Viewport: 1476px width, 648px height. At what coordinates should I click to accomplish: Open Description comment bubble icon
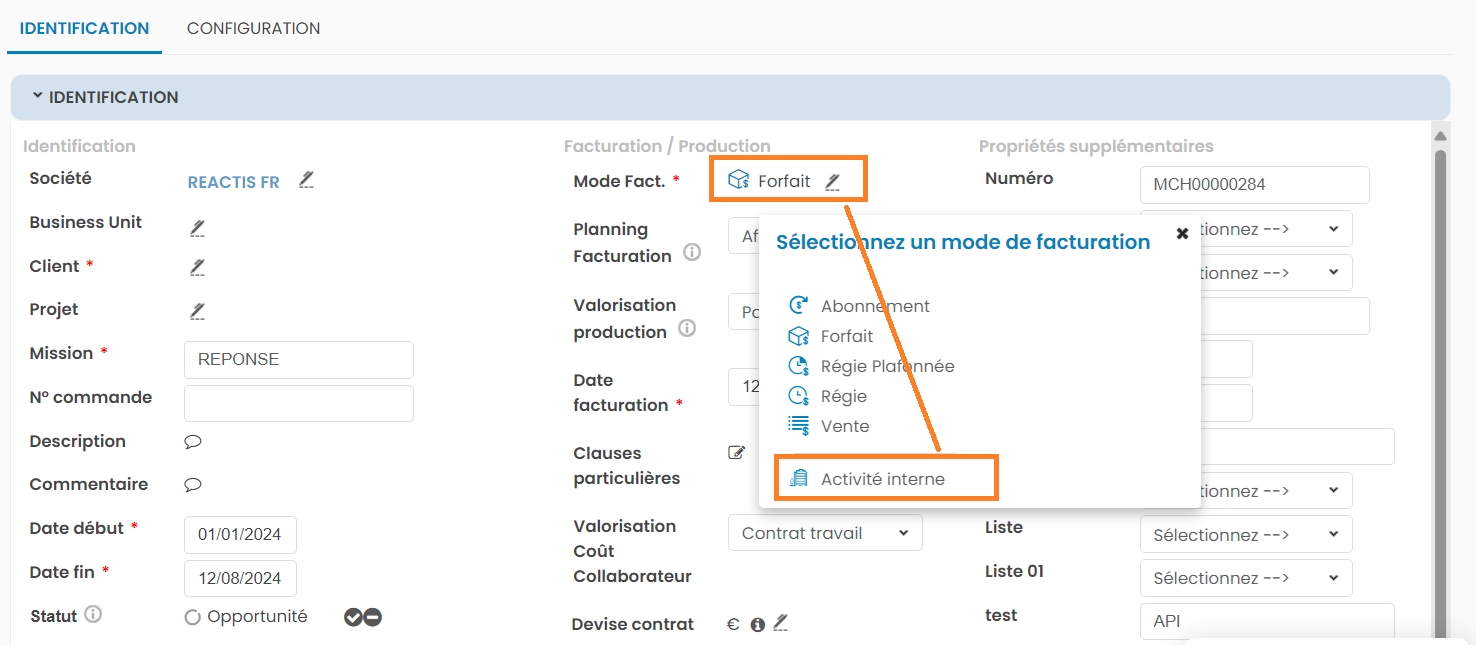click(x=193, y=442)
